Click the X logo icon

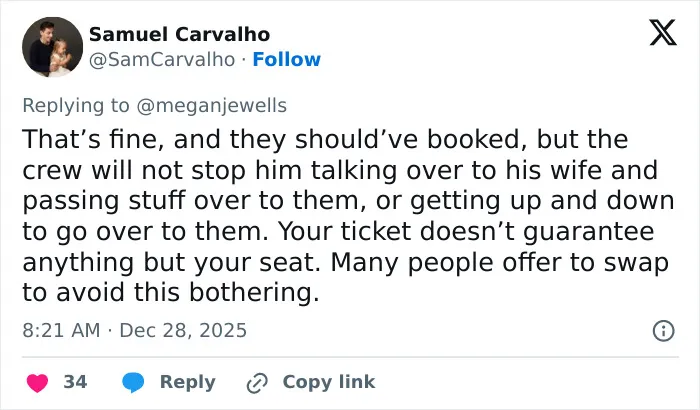(663, 32)
